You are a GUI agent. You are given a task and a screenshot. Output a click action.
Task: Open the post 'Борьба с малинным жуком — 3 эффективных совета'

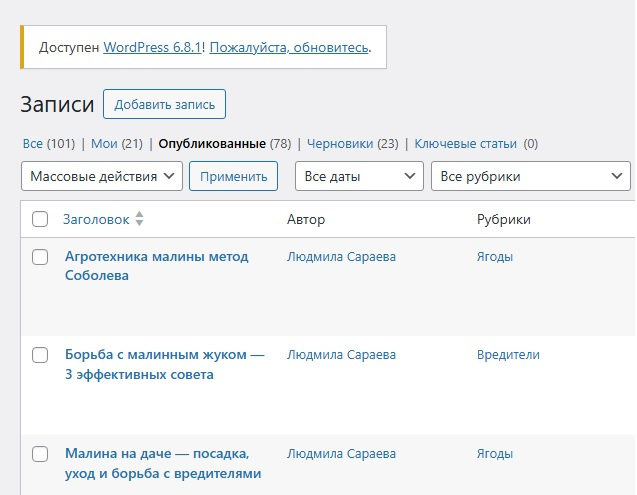[165, 364]
